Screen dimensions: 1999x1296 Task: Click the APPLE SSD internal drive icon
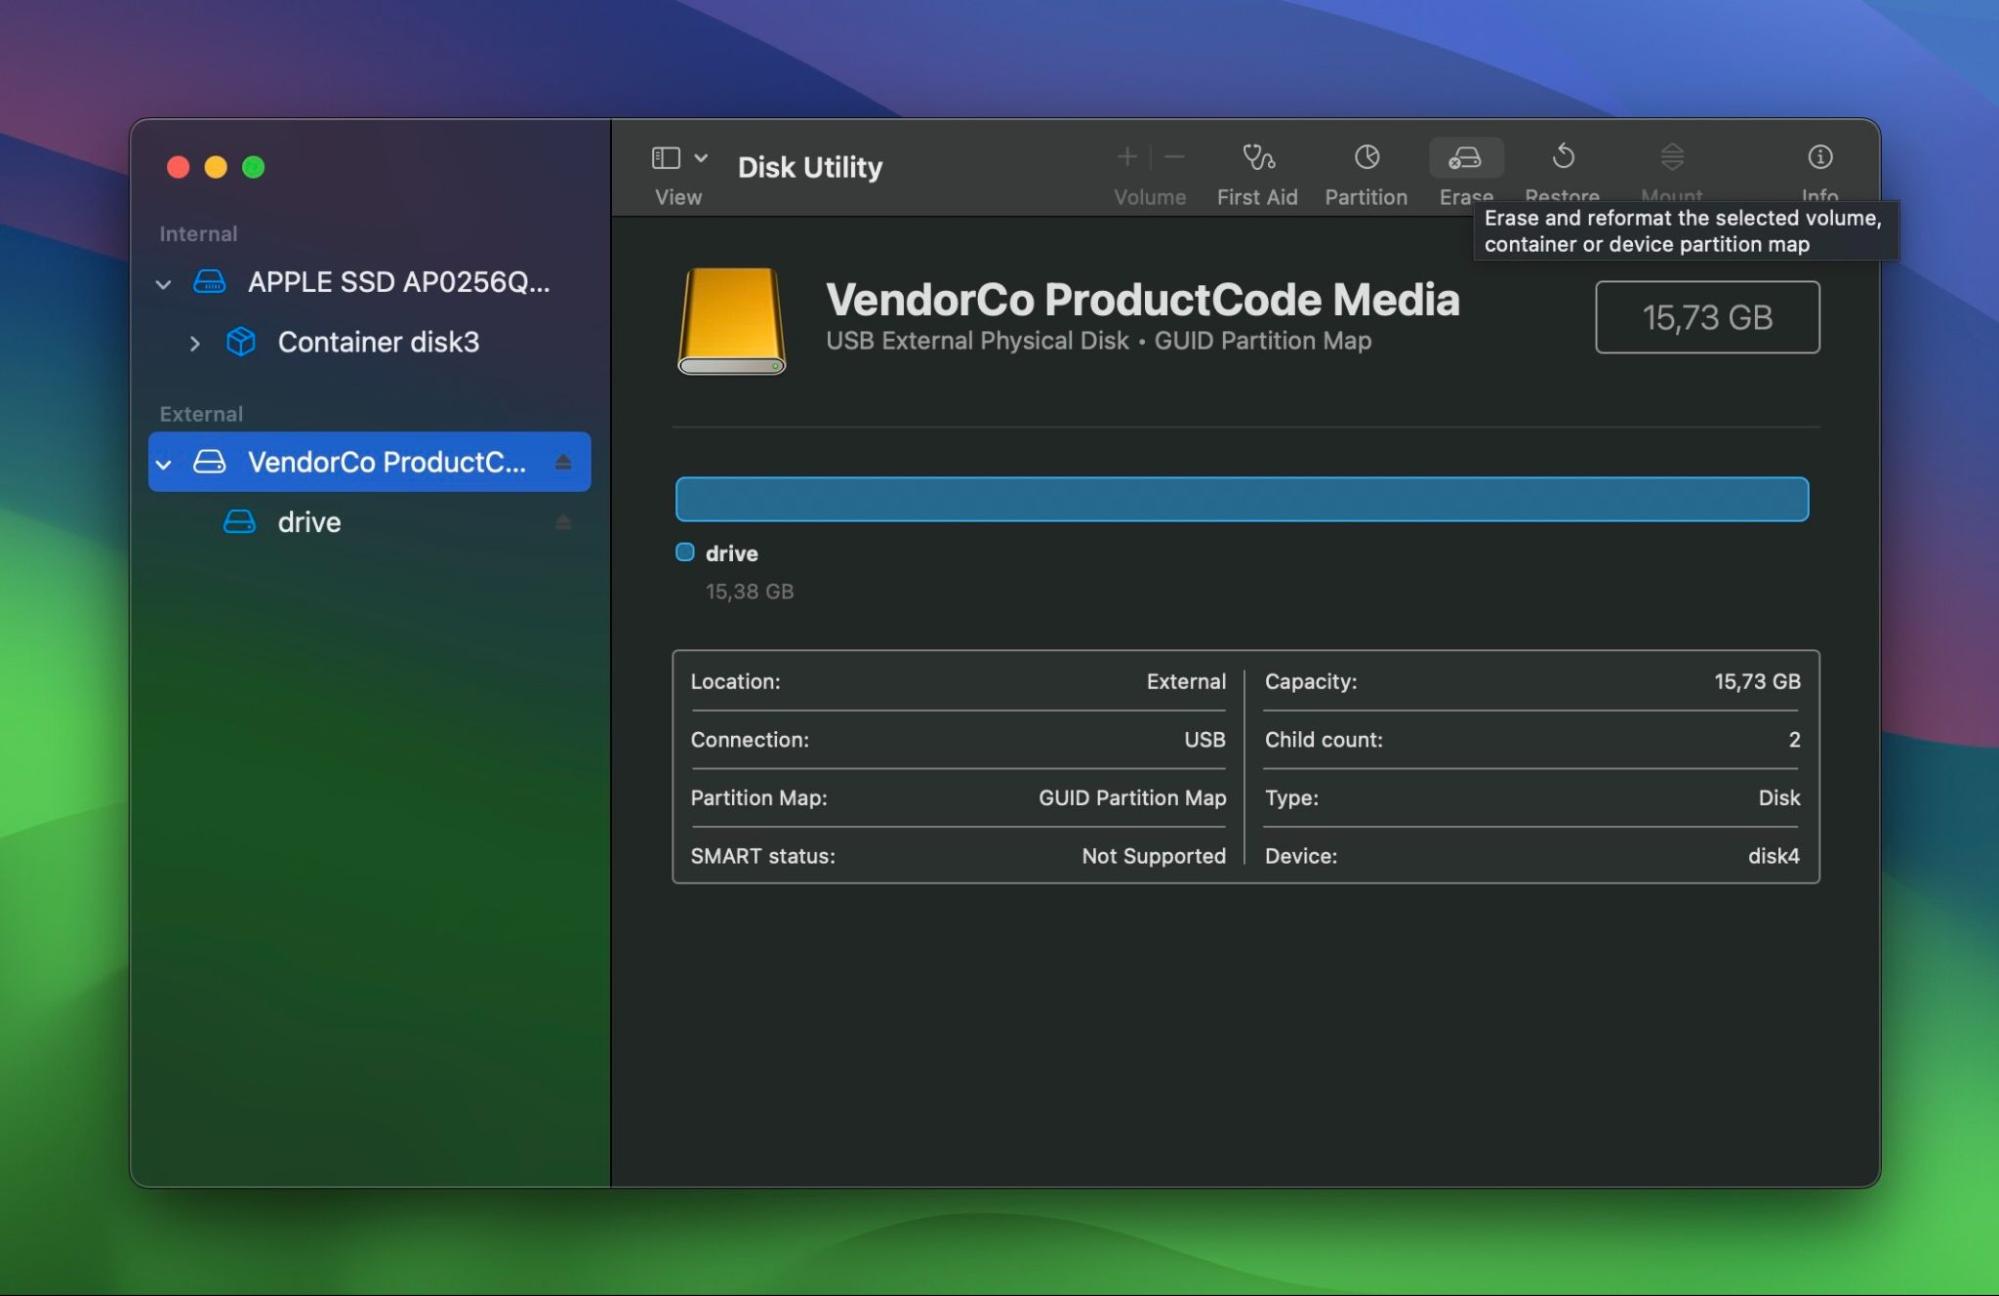pyautogui.click(x=209, y=282)
